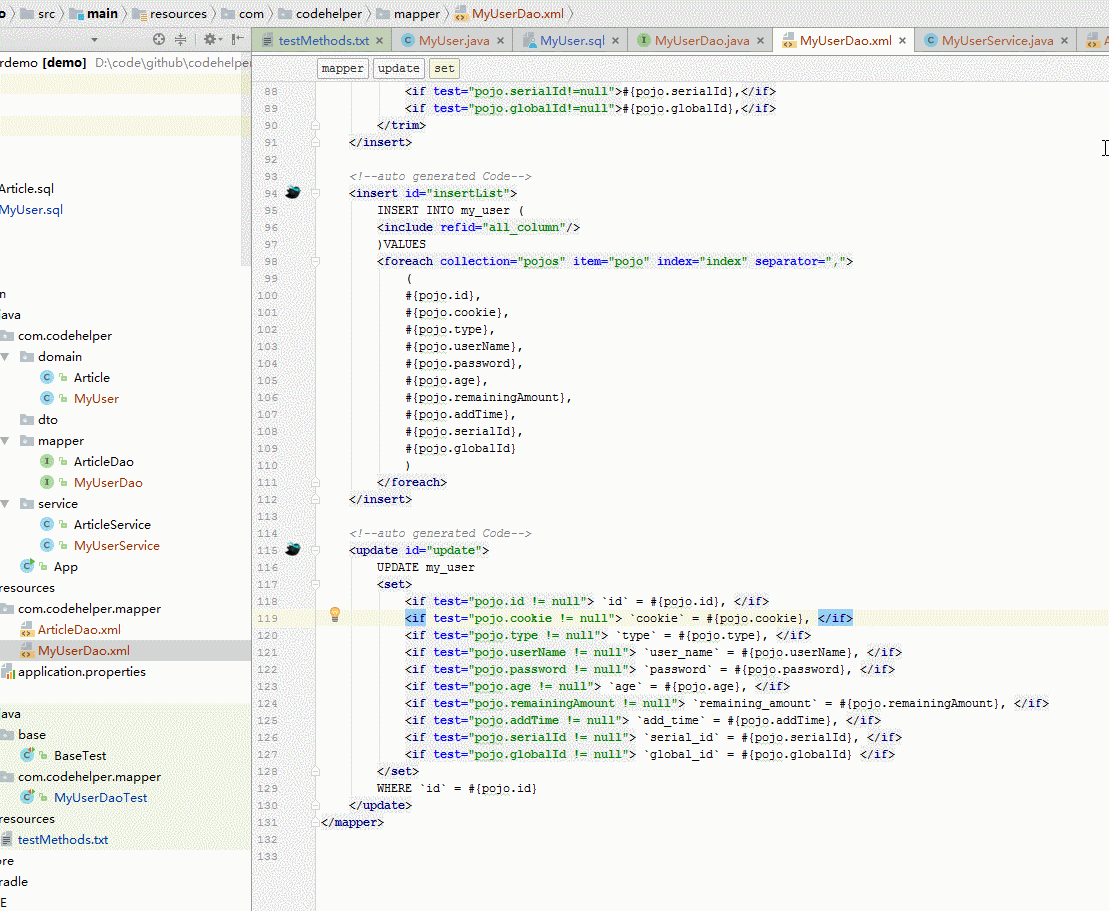Close the MyUserDao.xml editor tab
Viewport: 1109px width, 911px height.
(x=902, y=41)
